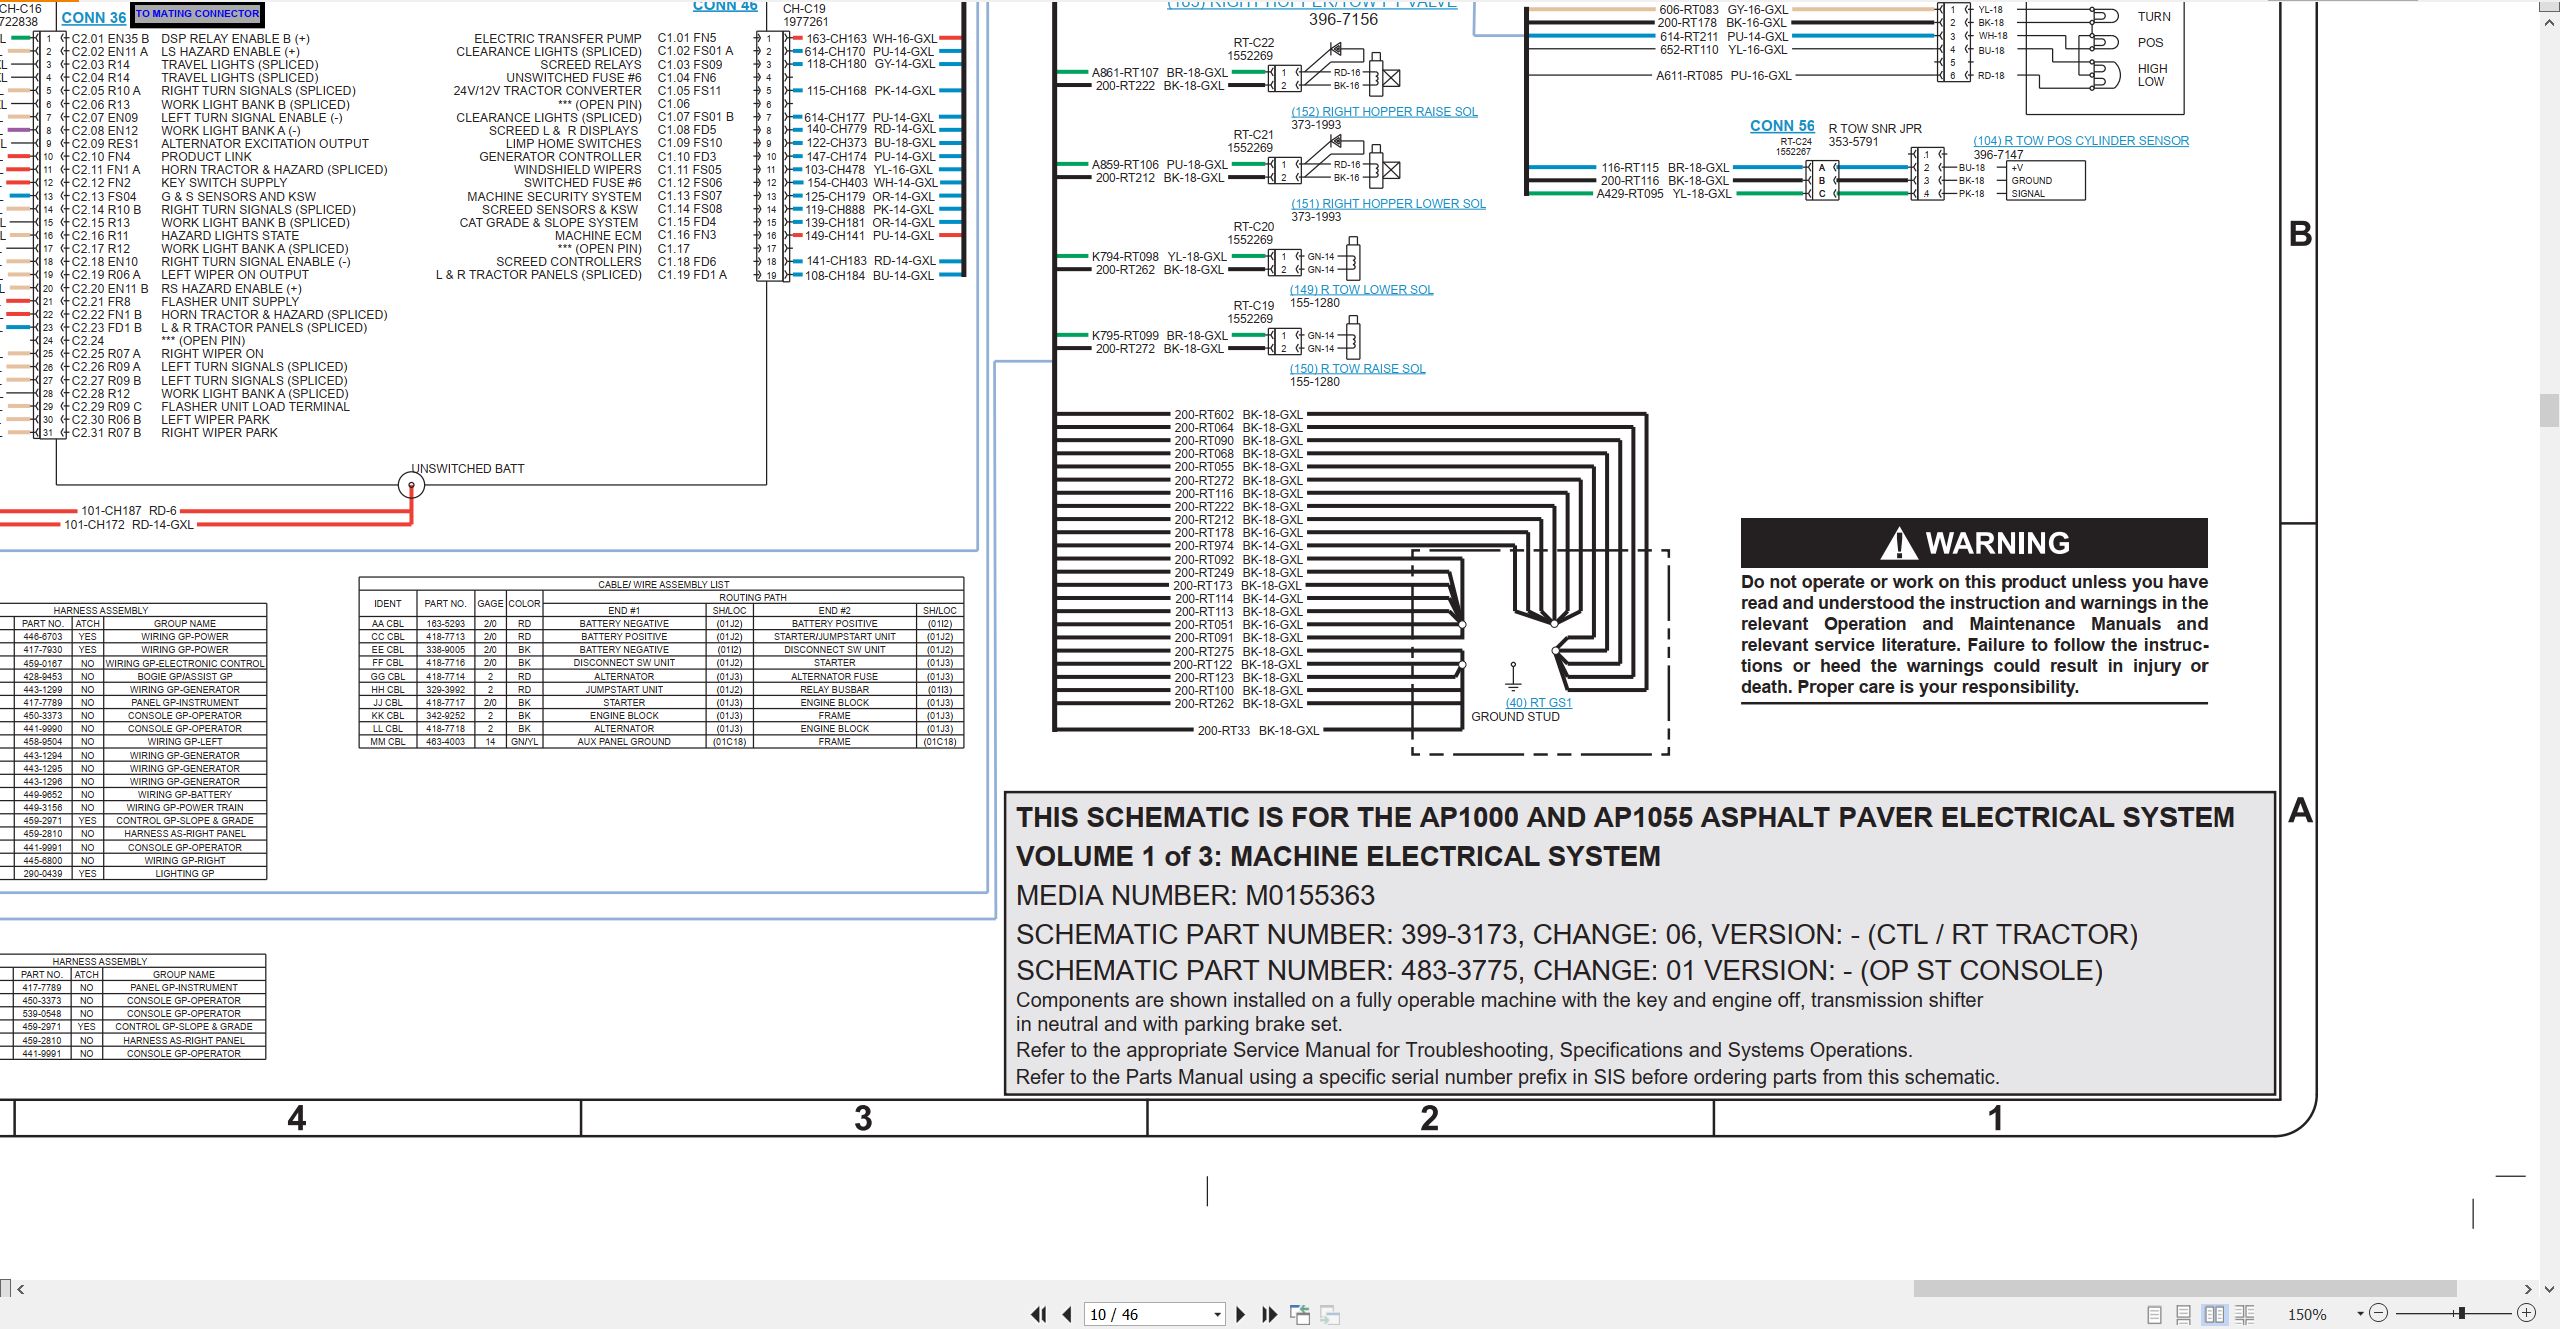Go to the previous page
Screen dimensions: 2560x1329
[1067, 1314]
